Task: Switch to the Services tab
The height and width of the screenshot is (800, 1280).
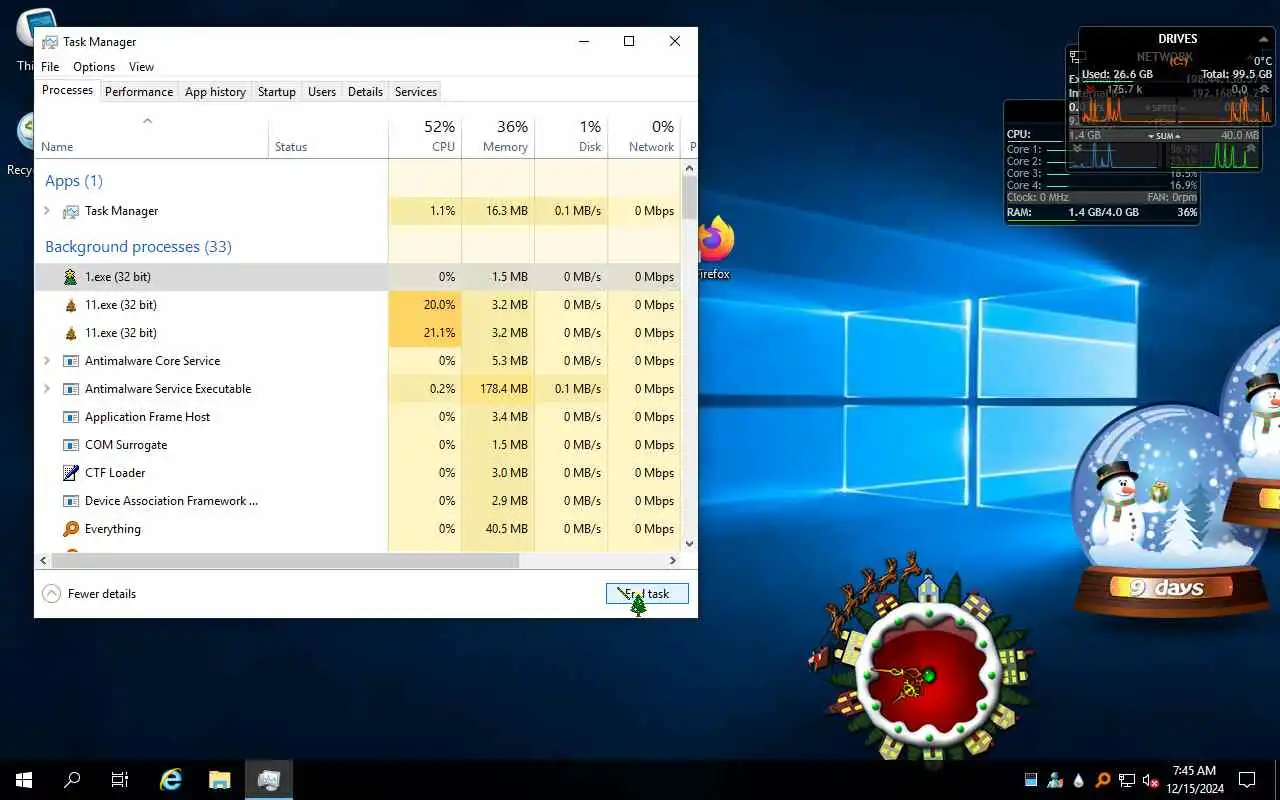Action: click(x=416, y=91)
